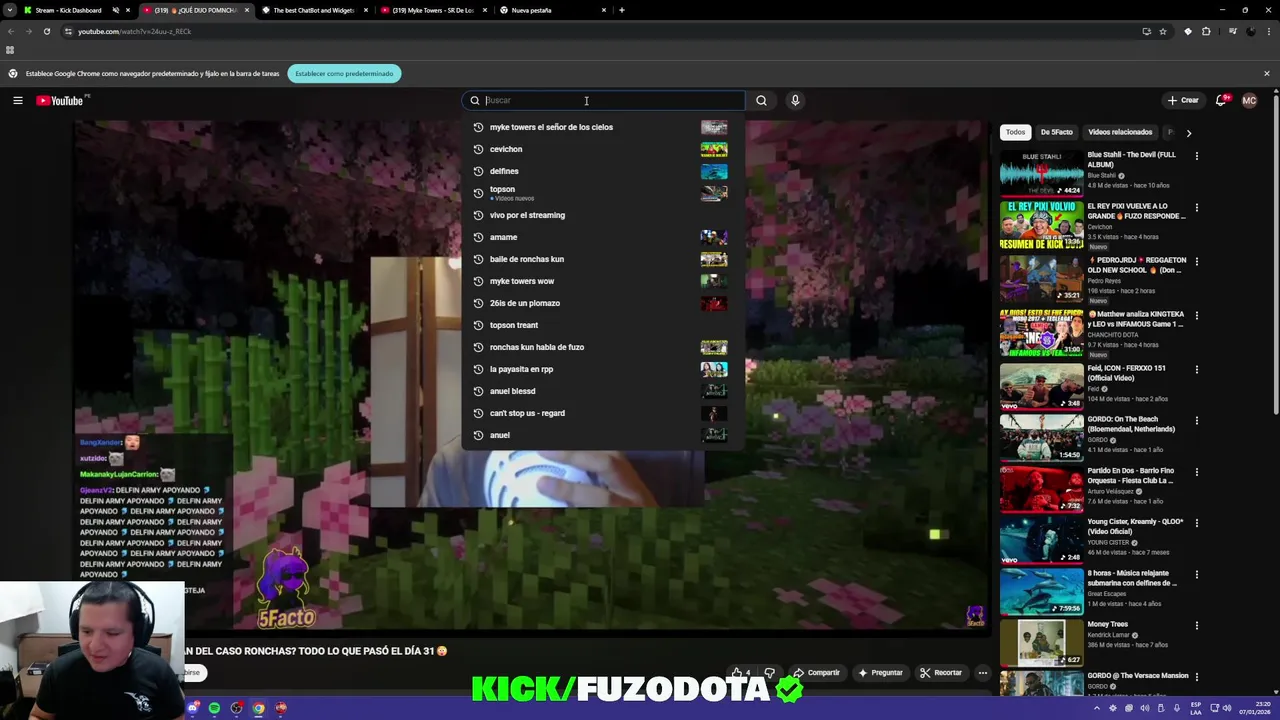Click thumbnail beside 'delfines' suggestion
The height and width of the screenshot is (720, 1280).
[714, 171]
